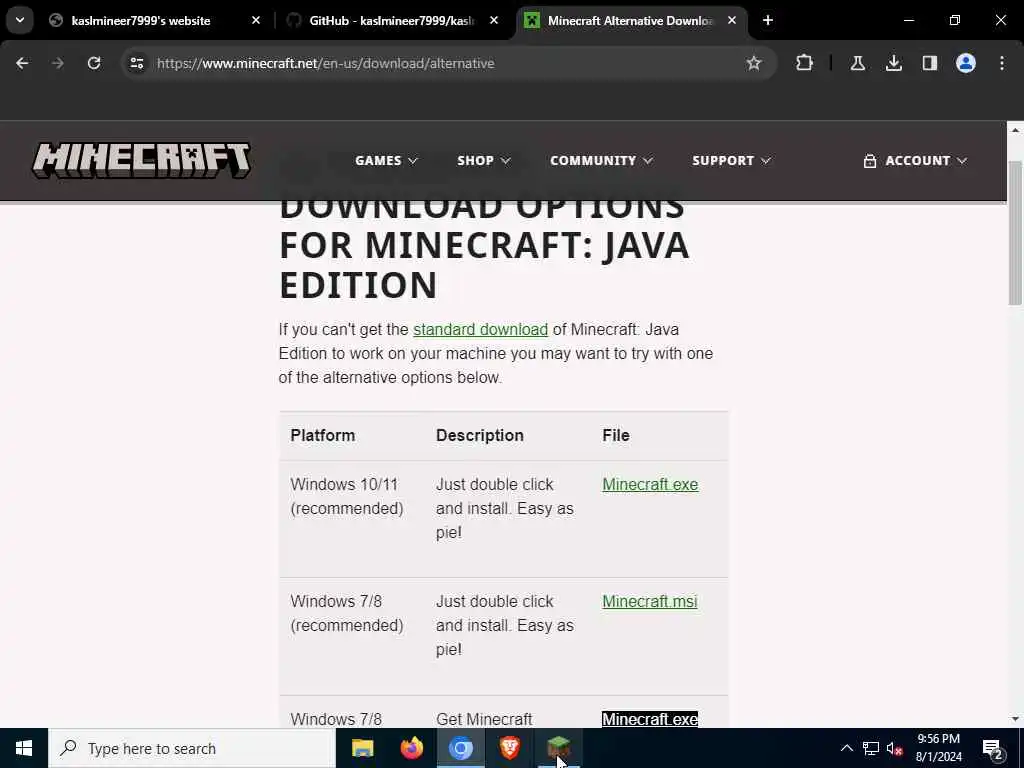
Task: Click the highlighted Minecraft.exe link
Action: (x=650, y=719)
